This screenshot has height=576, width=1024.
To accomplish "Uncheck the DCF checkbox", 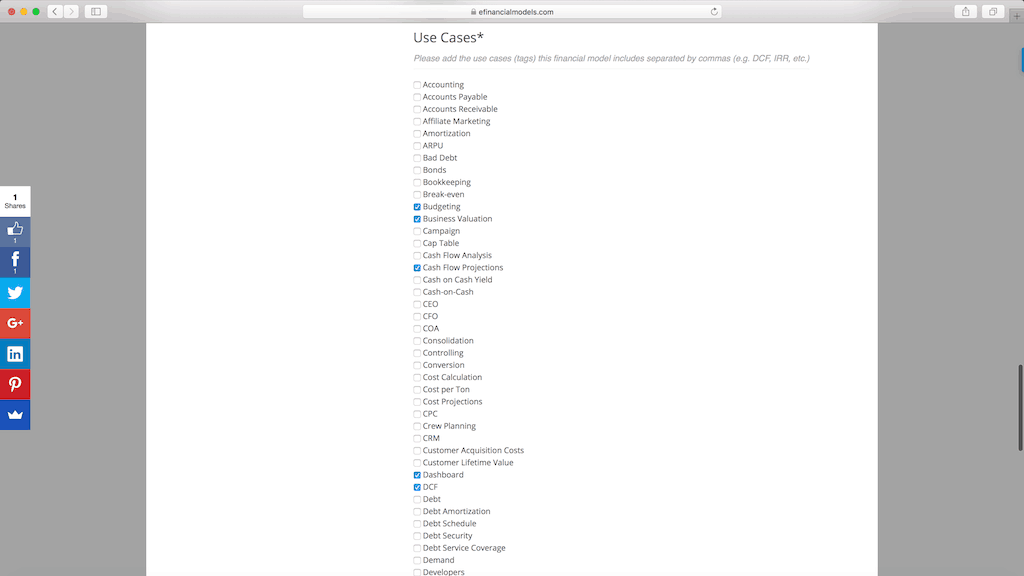I will (417, 487).
